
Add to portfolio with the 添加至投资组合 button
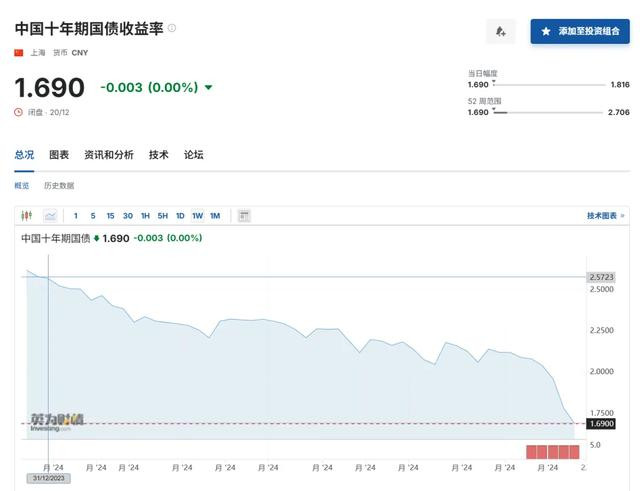(580, 31)
